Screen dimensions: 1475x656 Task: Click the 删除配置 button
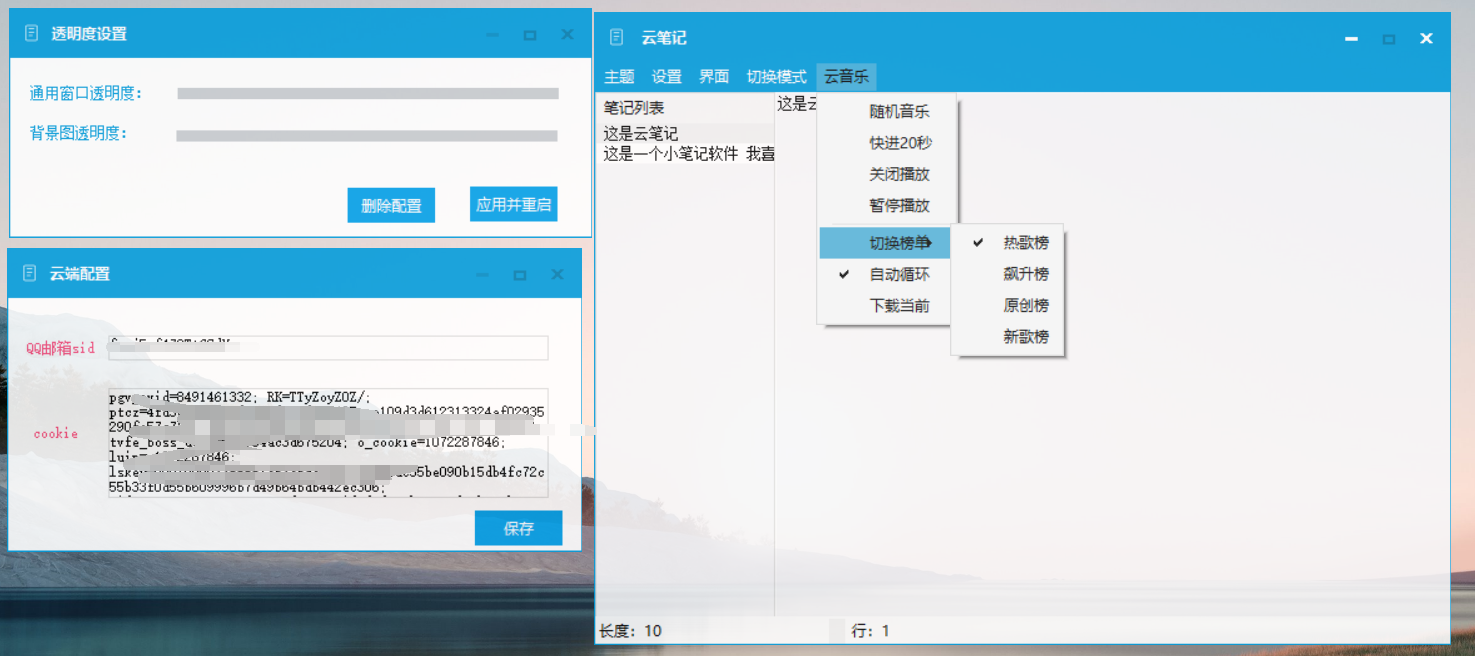pyautogui.click(x=391, y=204)
